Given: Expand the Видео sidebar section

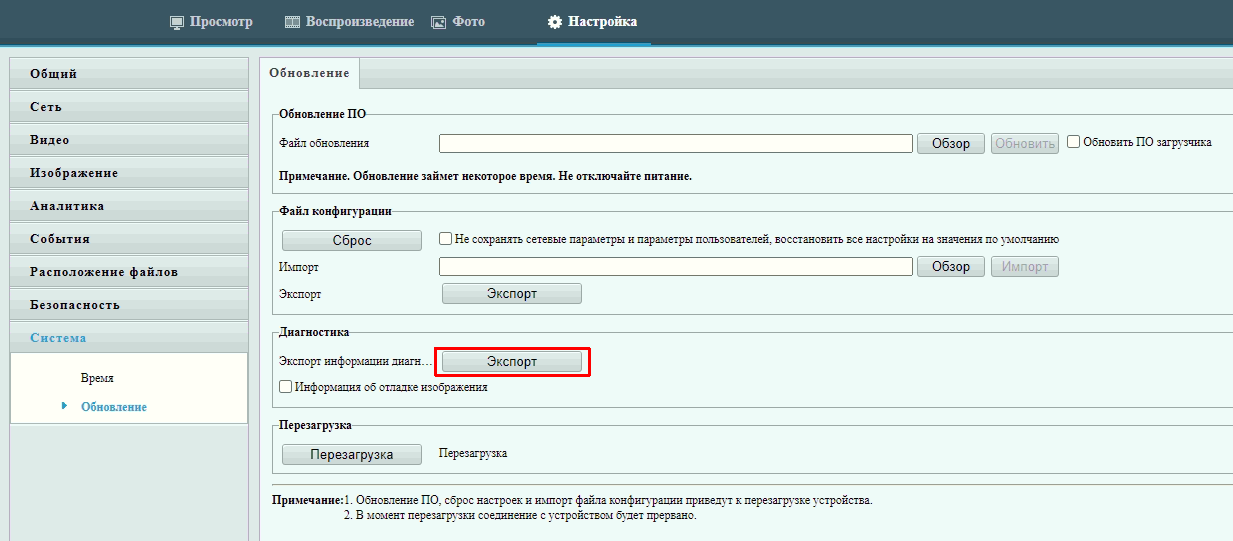Looking at the screenshot, I should [129, 140].
